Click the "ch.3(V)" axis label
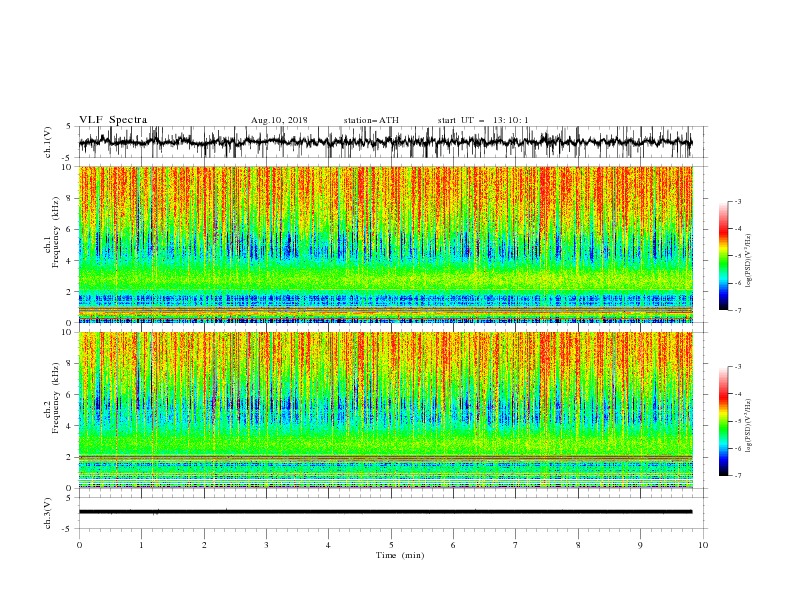792x612 pixels. click(48, 513)
